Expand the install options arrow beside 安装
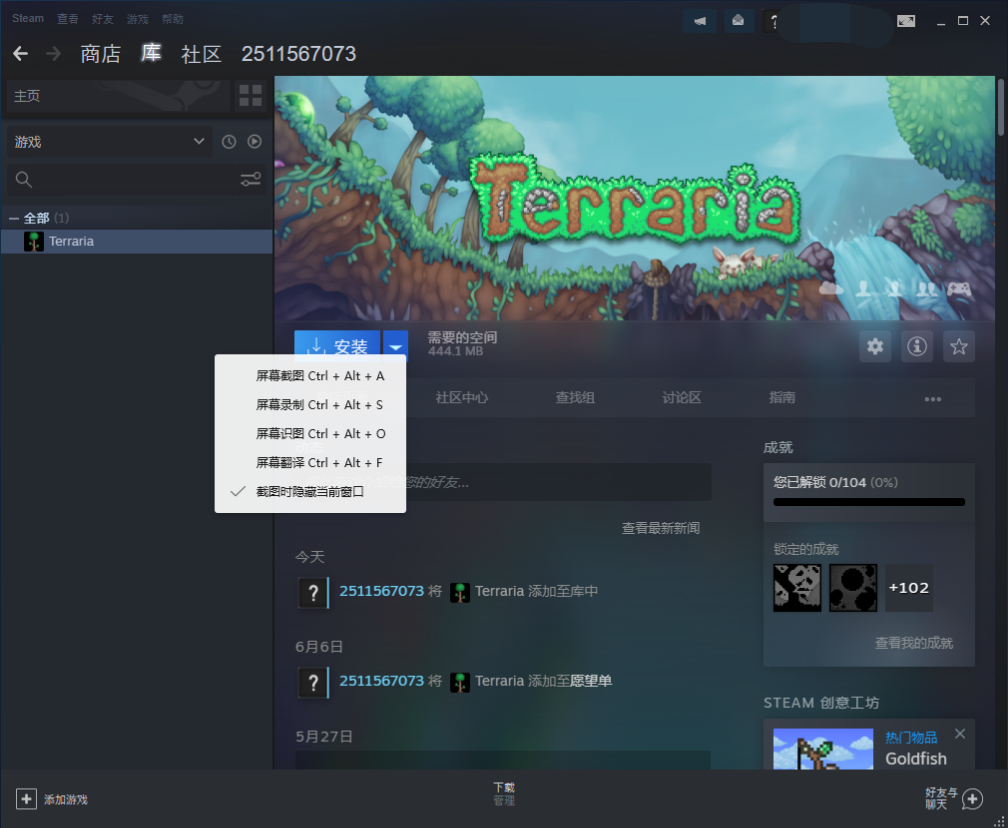Image resolution: width=1008 pixels, height=828 pixels. (x=395, y=347)
